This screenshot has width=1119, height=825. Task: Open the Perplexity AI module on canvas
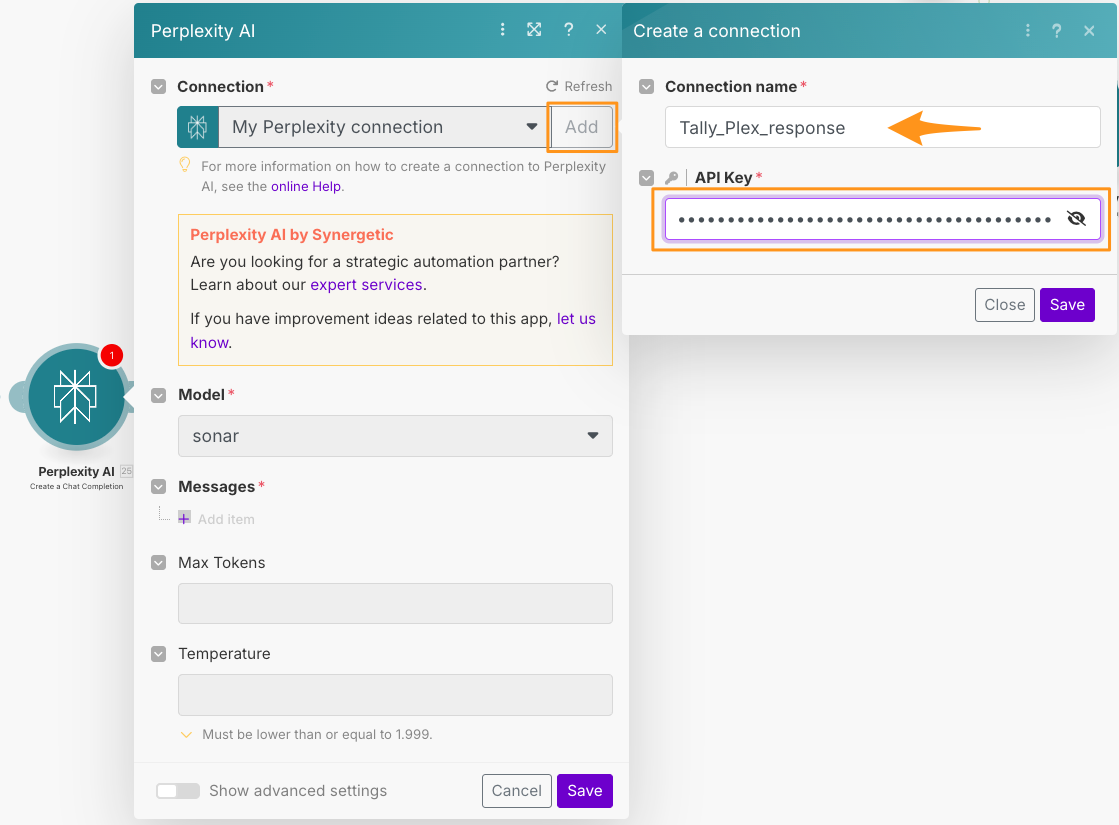point(76,396)
